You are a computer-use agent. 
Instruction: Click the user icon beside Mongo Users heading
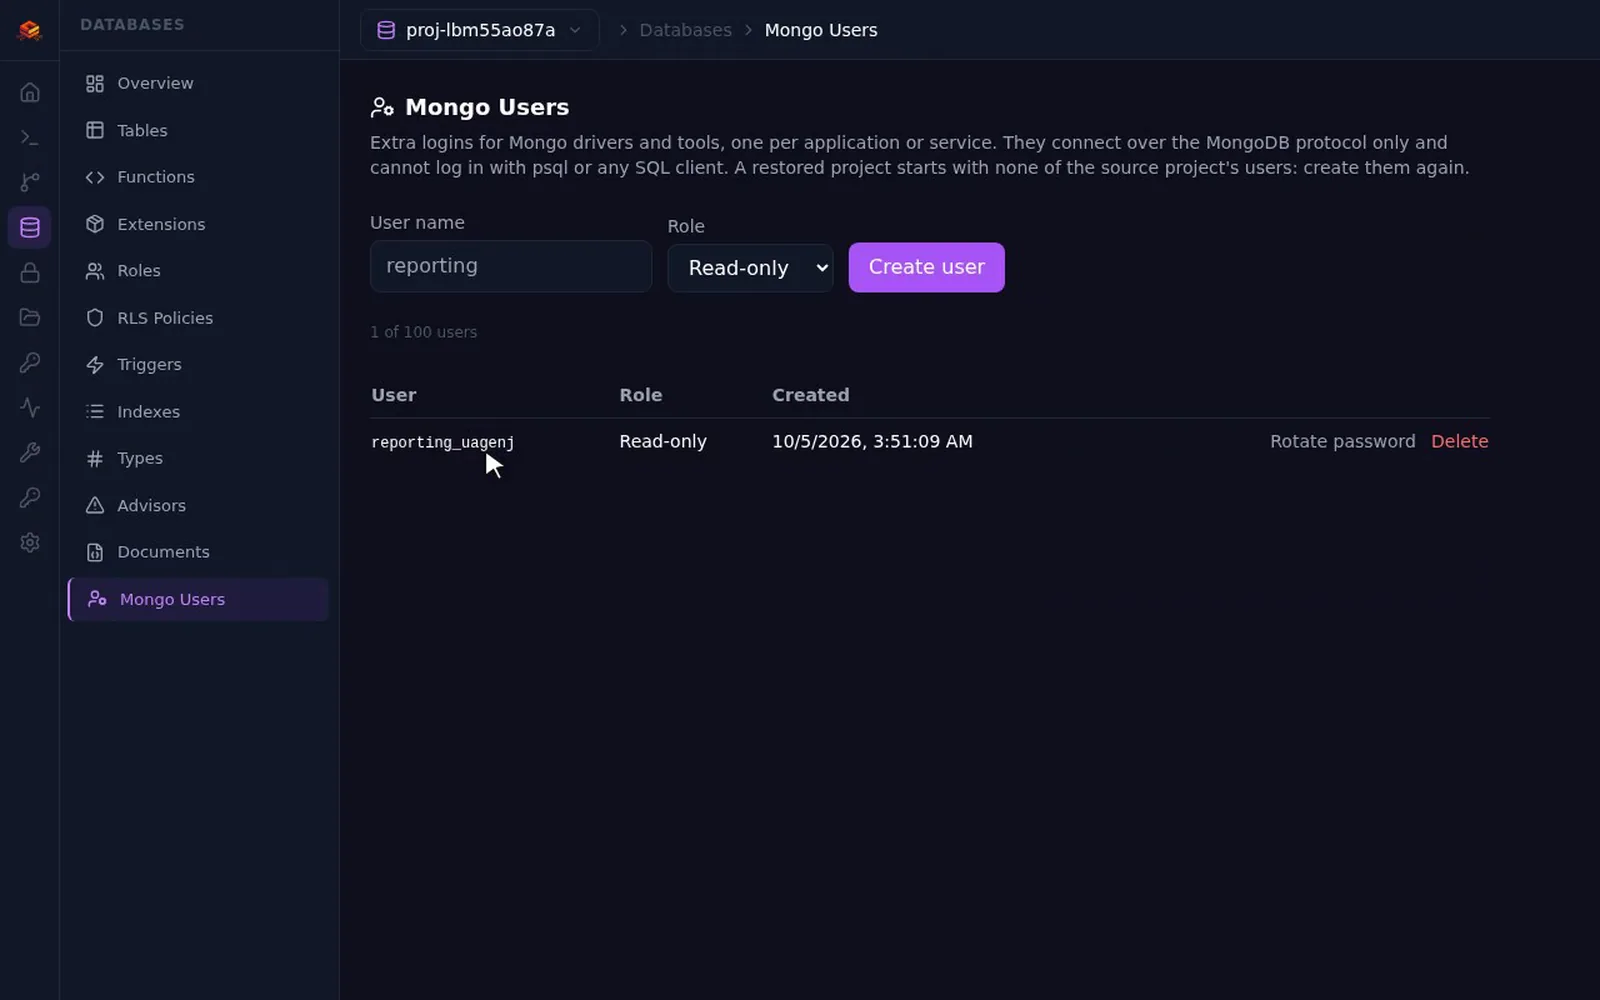tap(382, 107)
